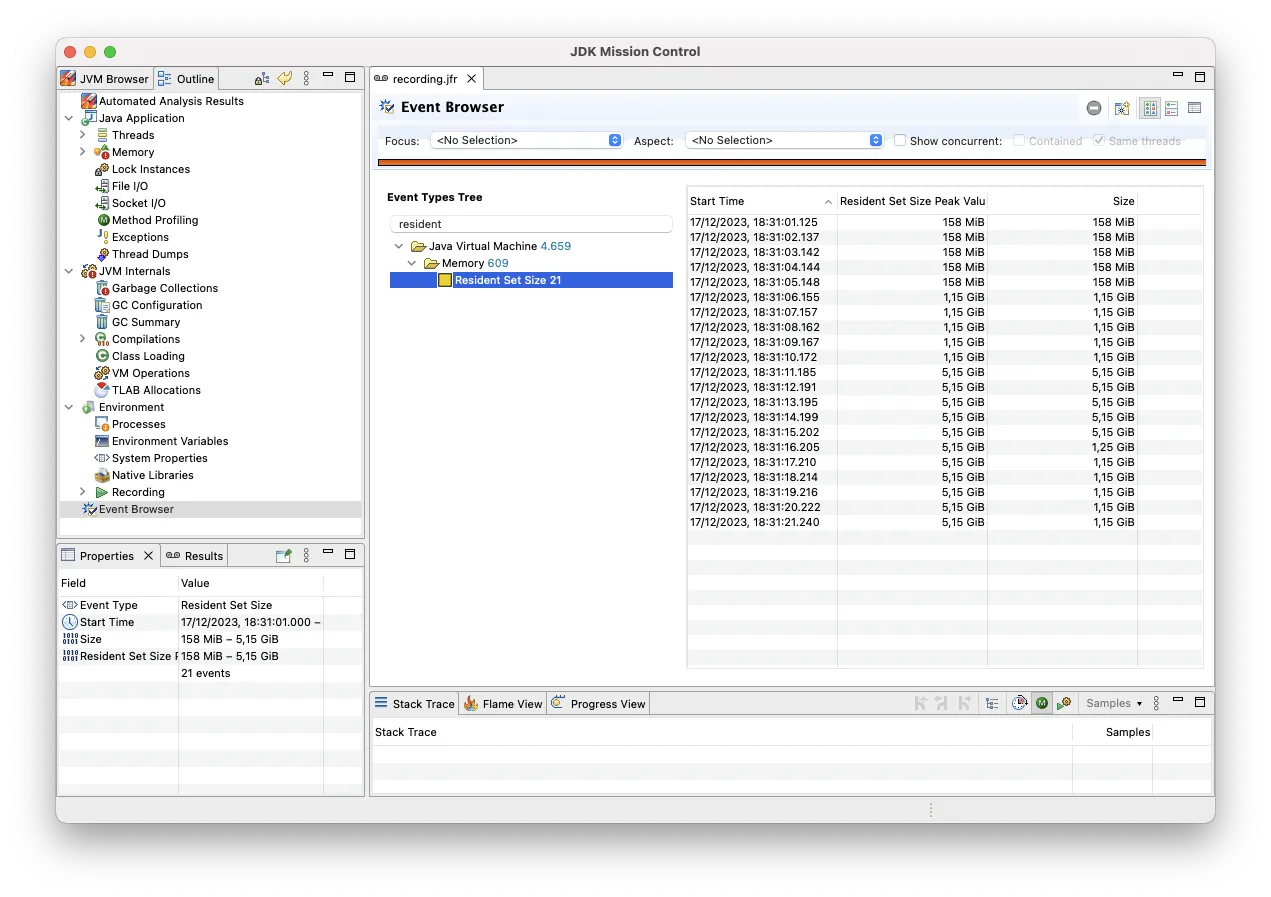
Task: Switch to the JVM Browser tab
Action: 104,79
